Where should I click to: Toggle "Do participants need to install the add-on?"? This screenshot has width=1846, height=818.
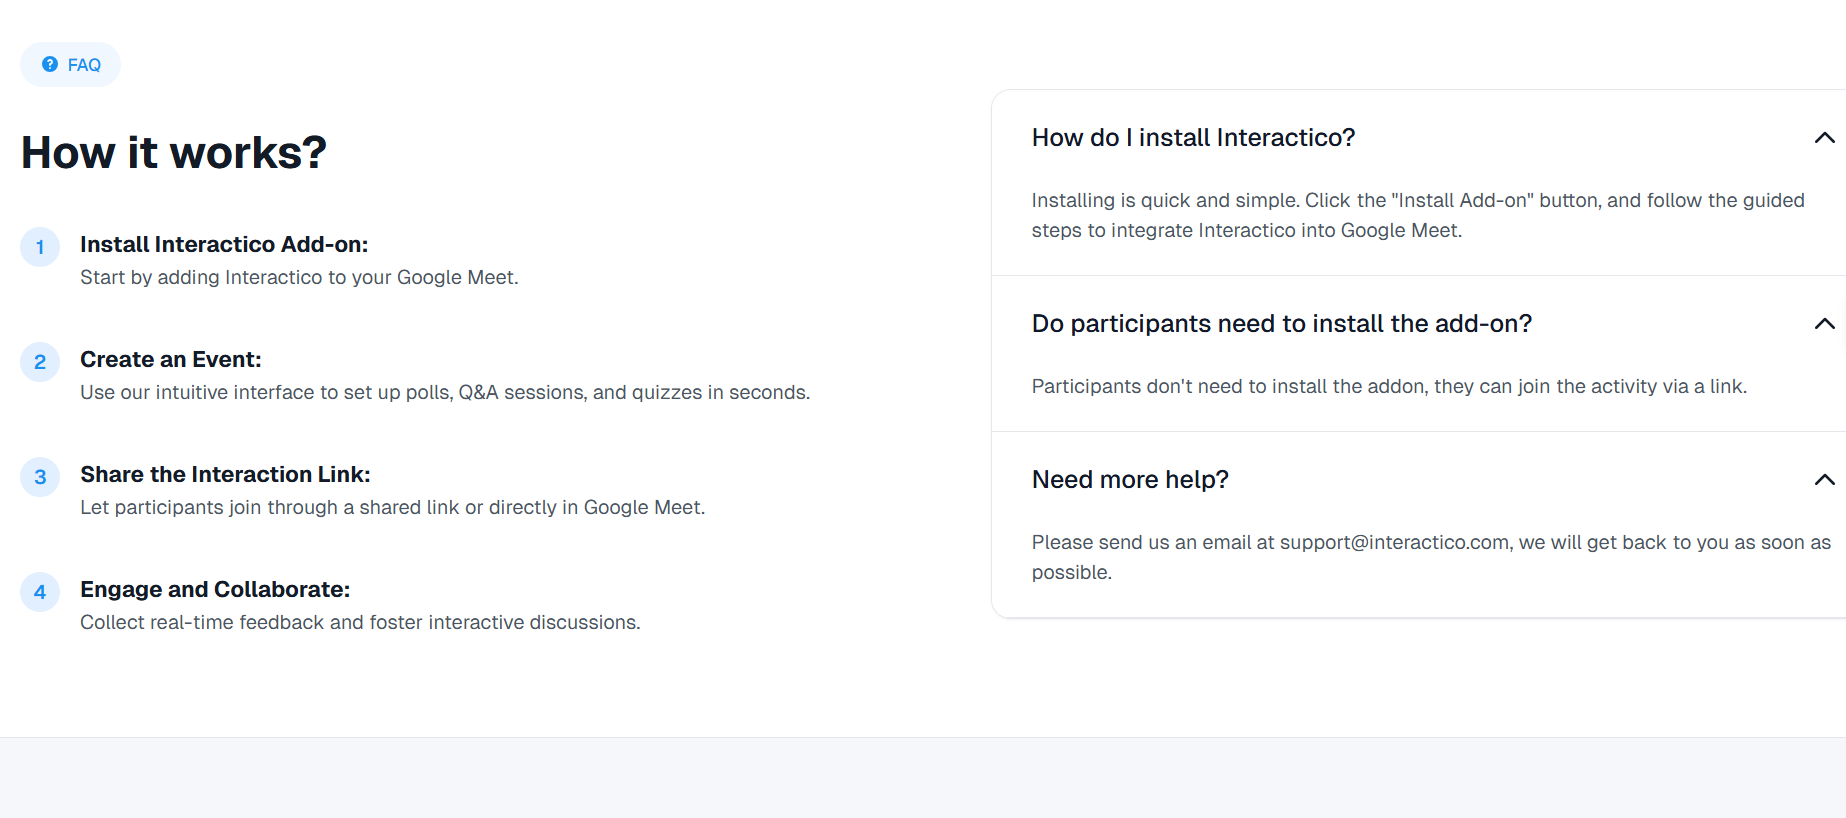(x=1281, y=324)
